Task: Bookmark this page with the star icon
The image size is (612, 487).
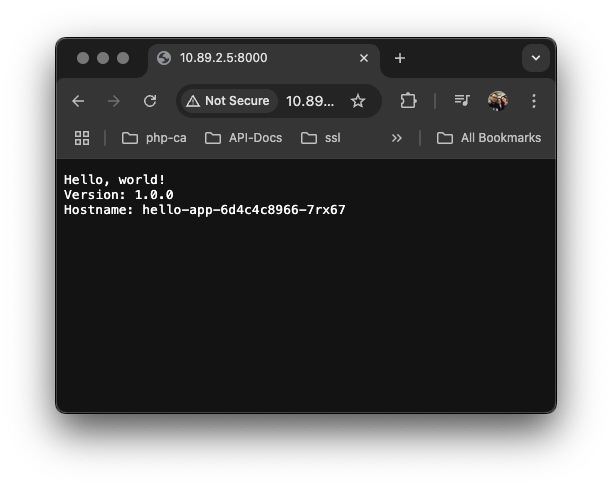Action: click(358, 101)
